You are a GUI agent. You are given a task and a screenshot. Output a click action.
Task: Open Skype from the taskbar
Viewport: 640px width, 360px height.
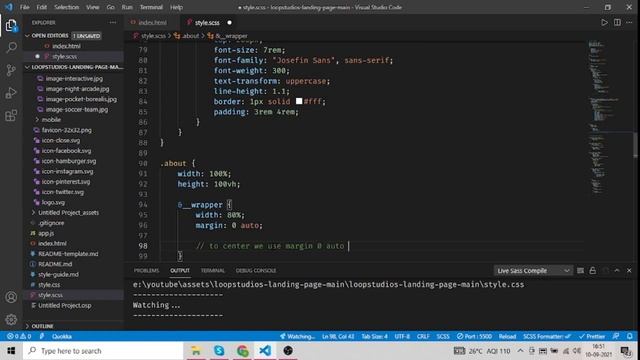click(x=219, y=351)
